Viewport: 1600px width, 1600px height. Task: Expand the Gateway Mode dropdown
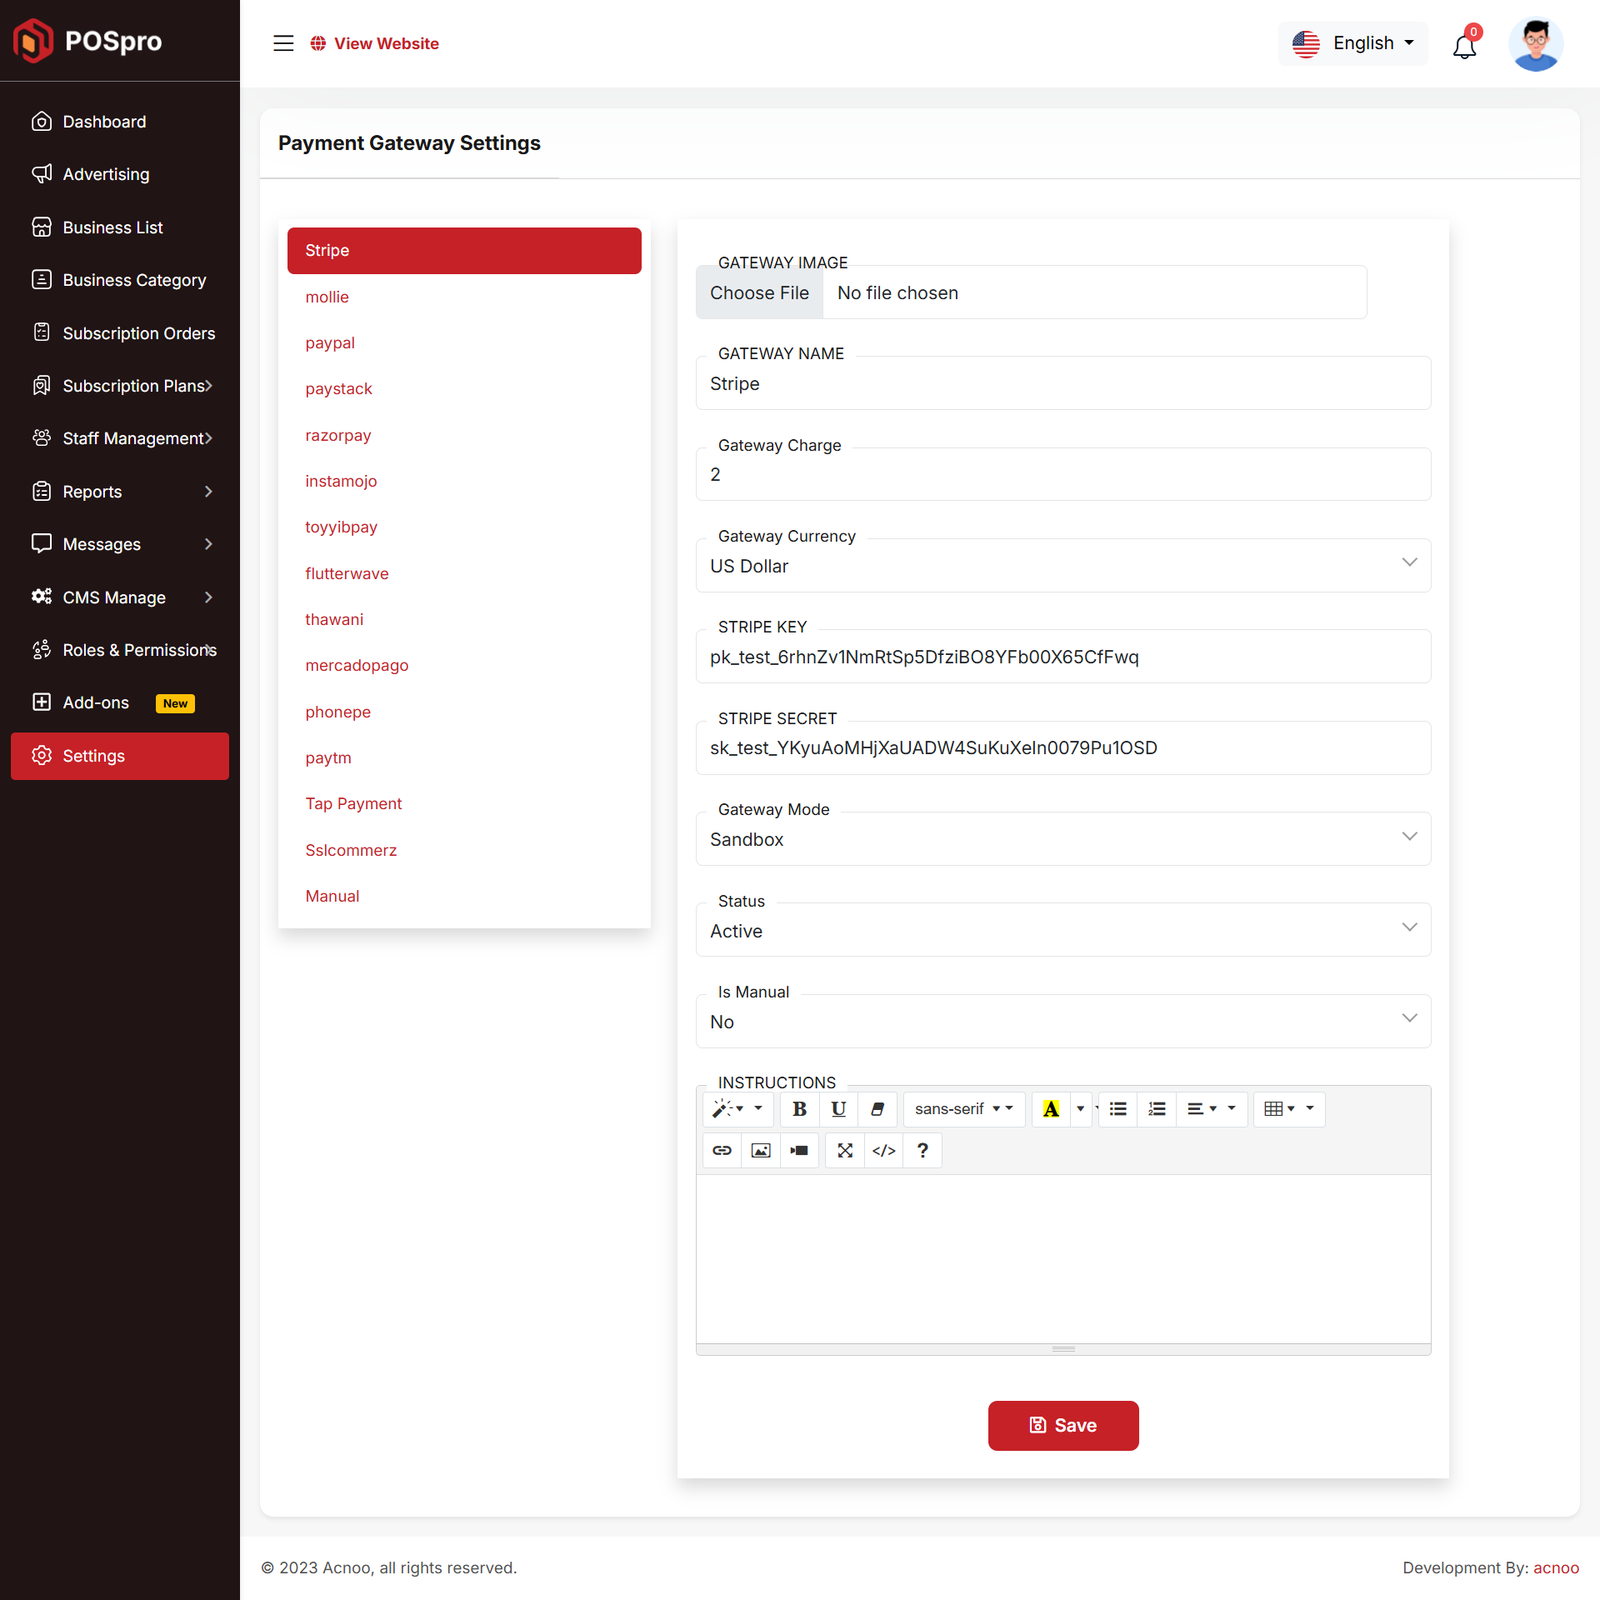point(1062,839)
